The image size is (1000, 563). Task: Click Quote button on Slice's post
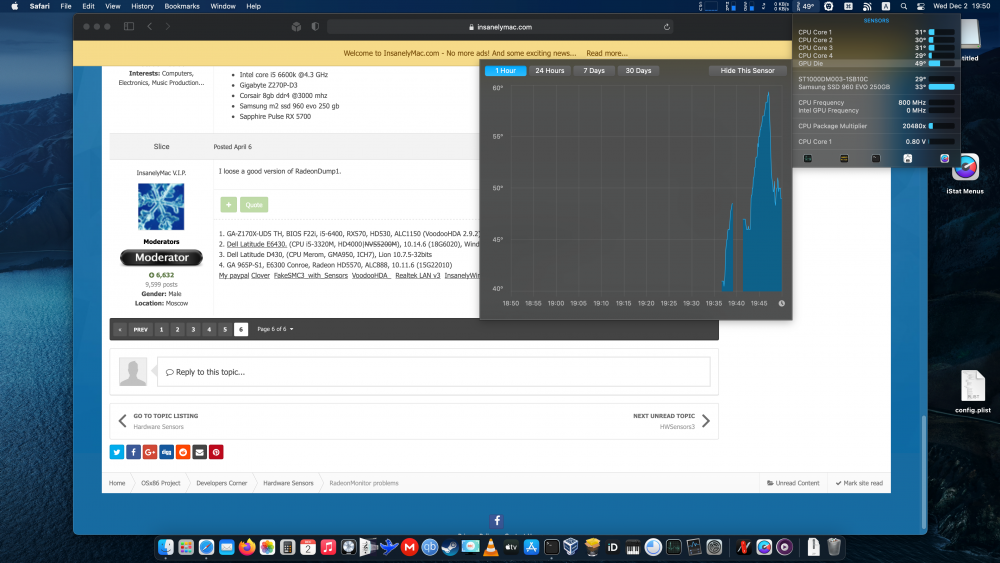pos(254,205)
